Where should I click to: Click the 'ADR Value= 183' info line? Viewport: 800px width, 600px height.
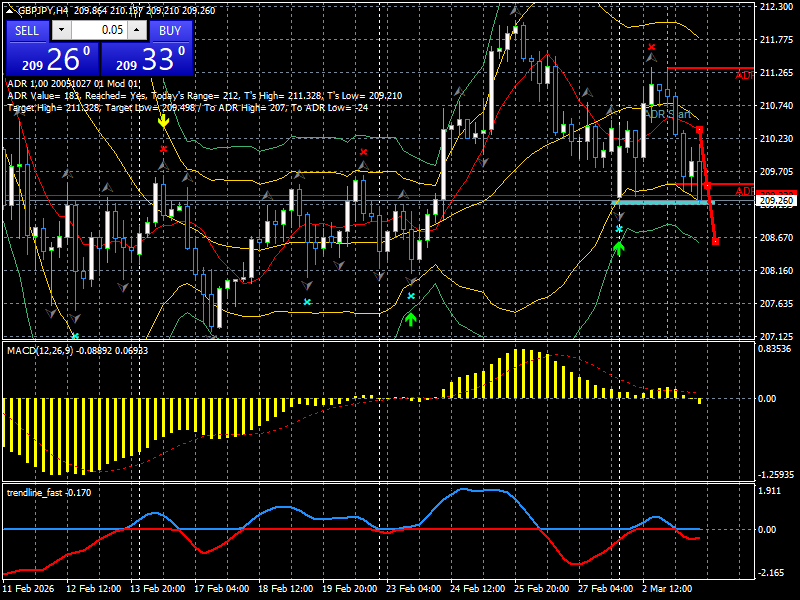pyautogui.click(x=205, y=95)
